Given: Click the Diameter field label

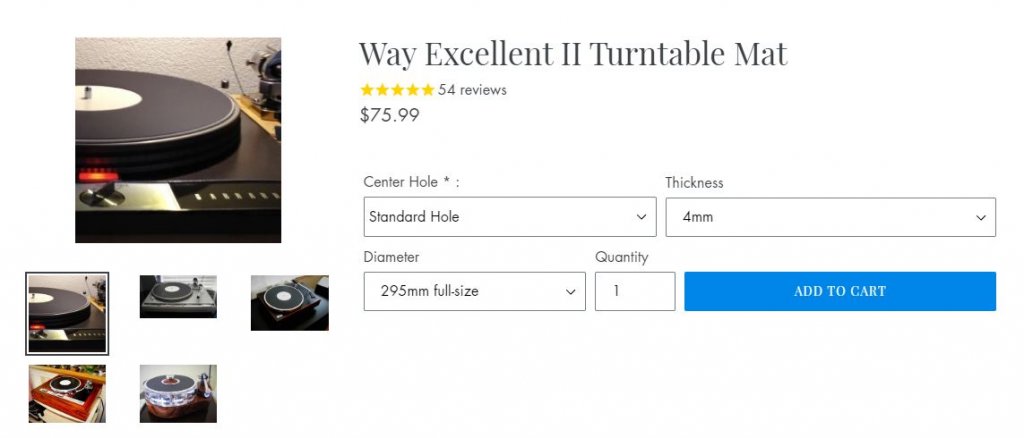Looking at the screenshot, I should [391, 257].
